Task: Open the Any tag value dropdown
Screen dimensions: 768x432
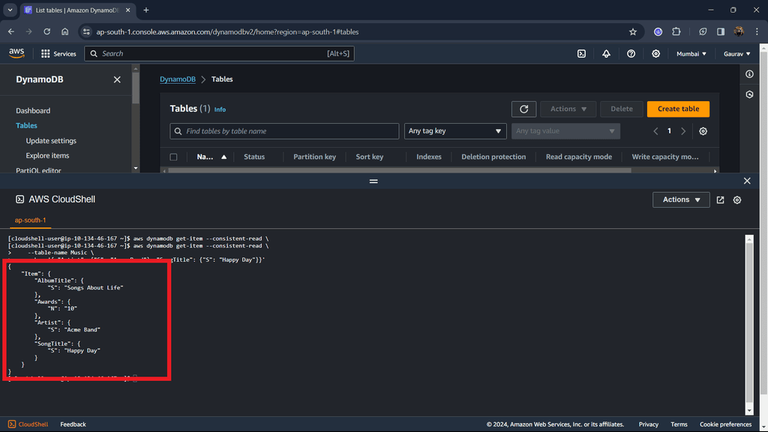Action: coord(566,131)
